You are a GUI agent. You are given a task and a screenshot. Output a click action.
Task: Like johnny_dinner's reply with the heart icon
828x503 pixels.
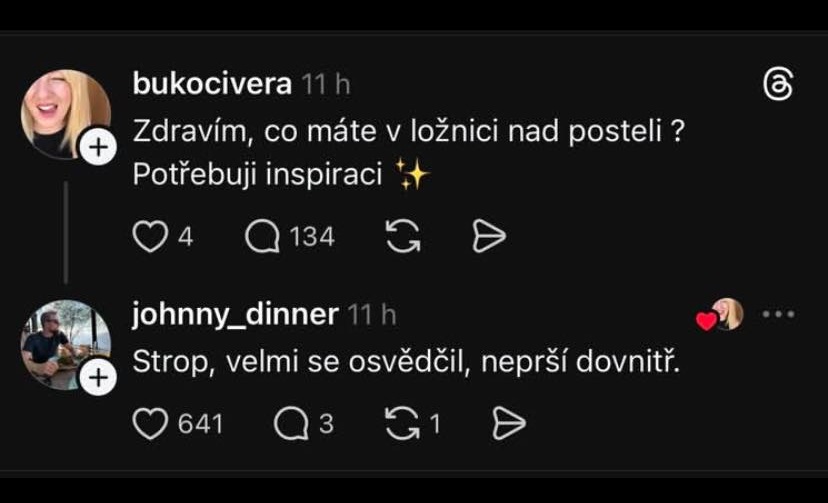click(x=150, y=424)
